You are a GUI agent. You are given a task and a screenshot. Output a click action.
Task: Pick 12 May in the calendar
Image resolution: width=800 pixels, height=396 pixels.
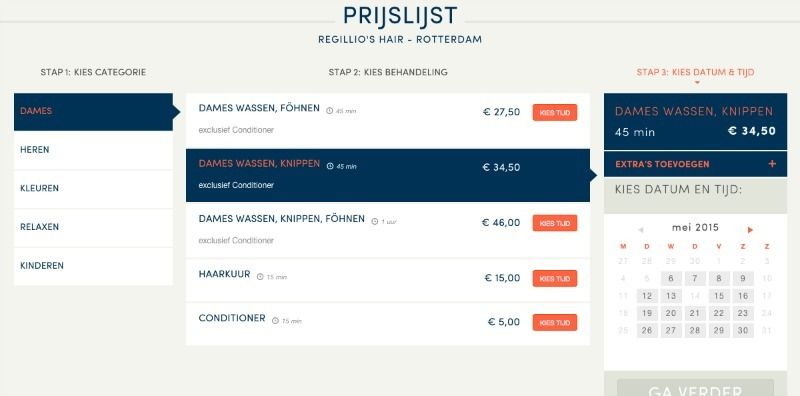pos(647,296)
